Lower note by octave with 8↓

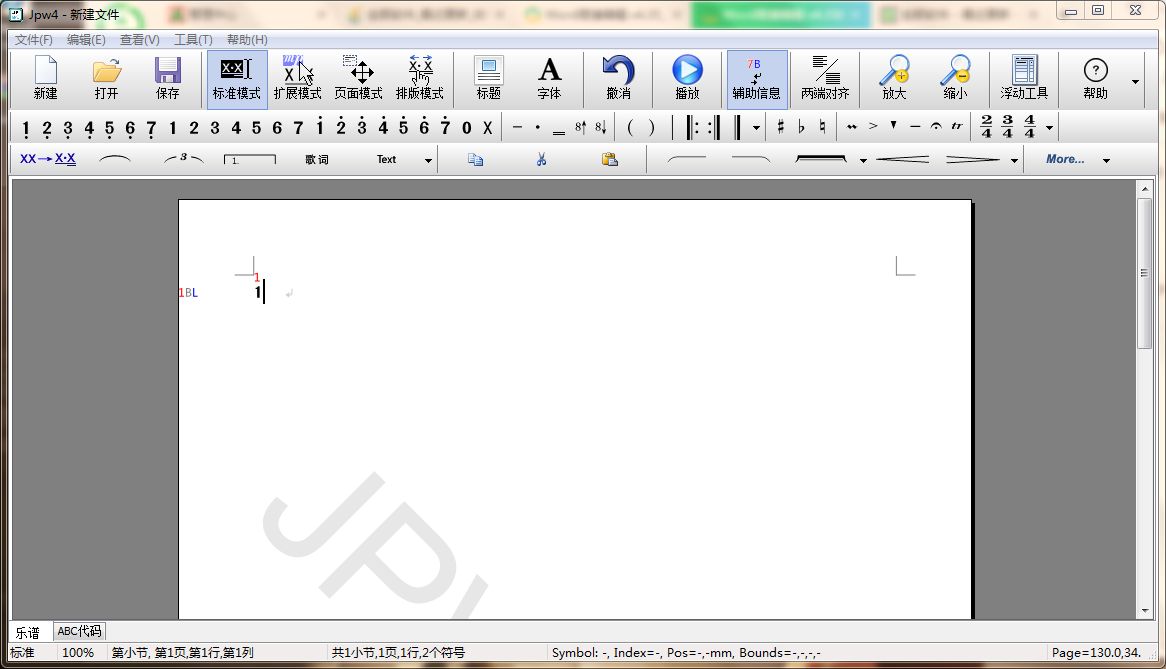click(601, 127)
